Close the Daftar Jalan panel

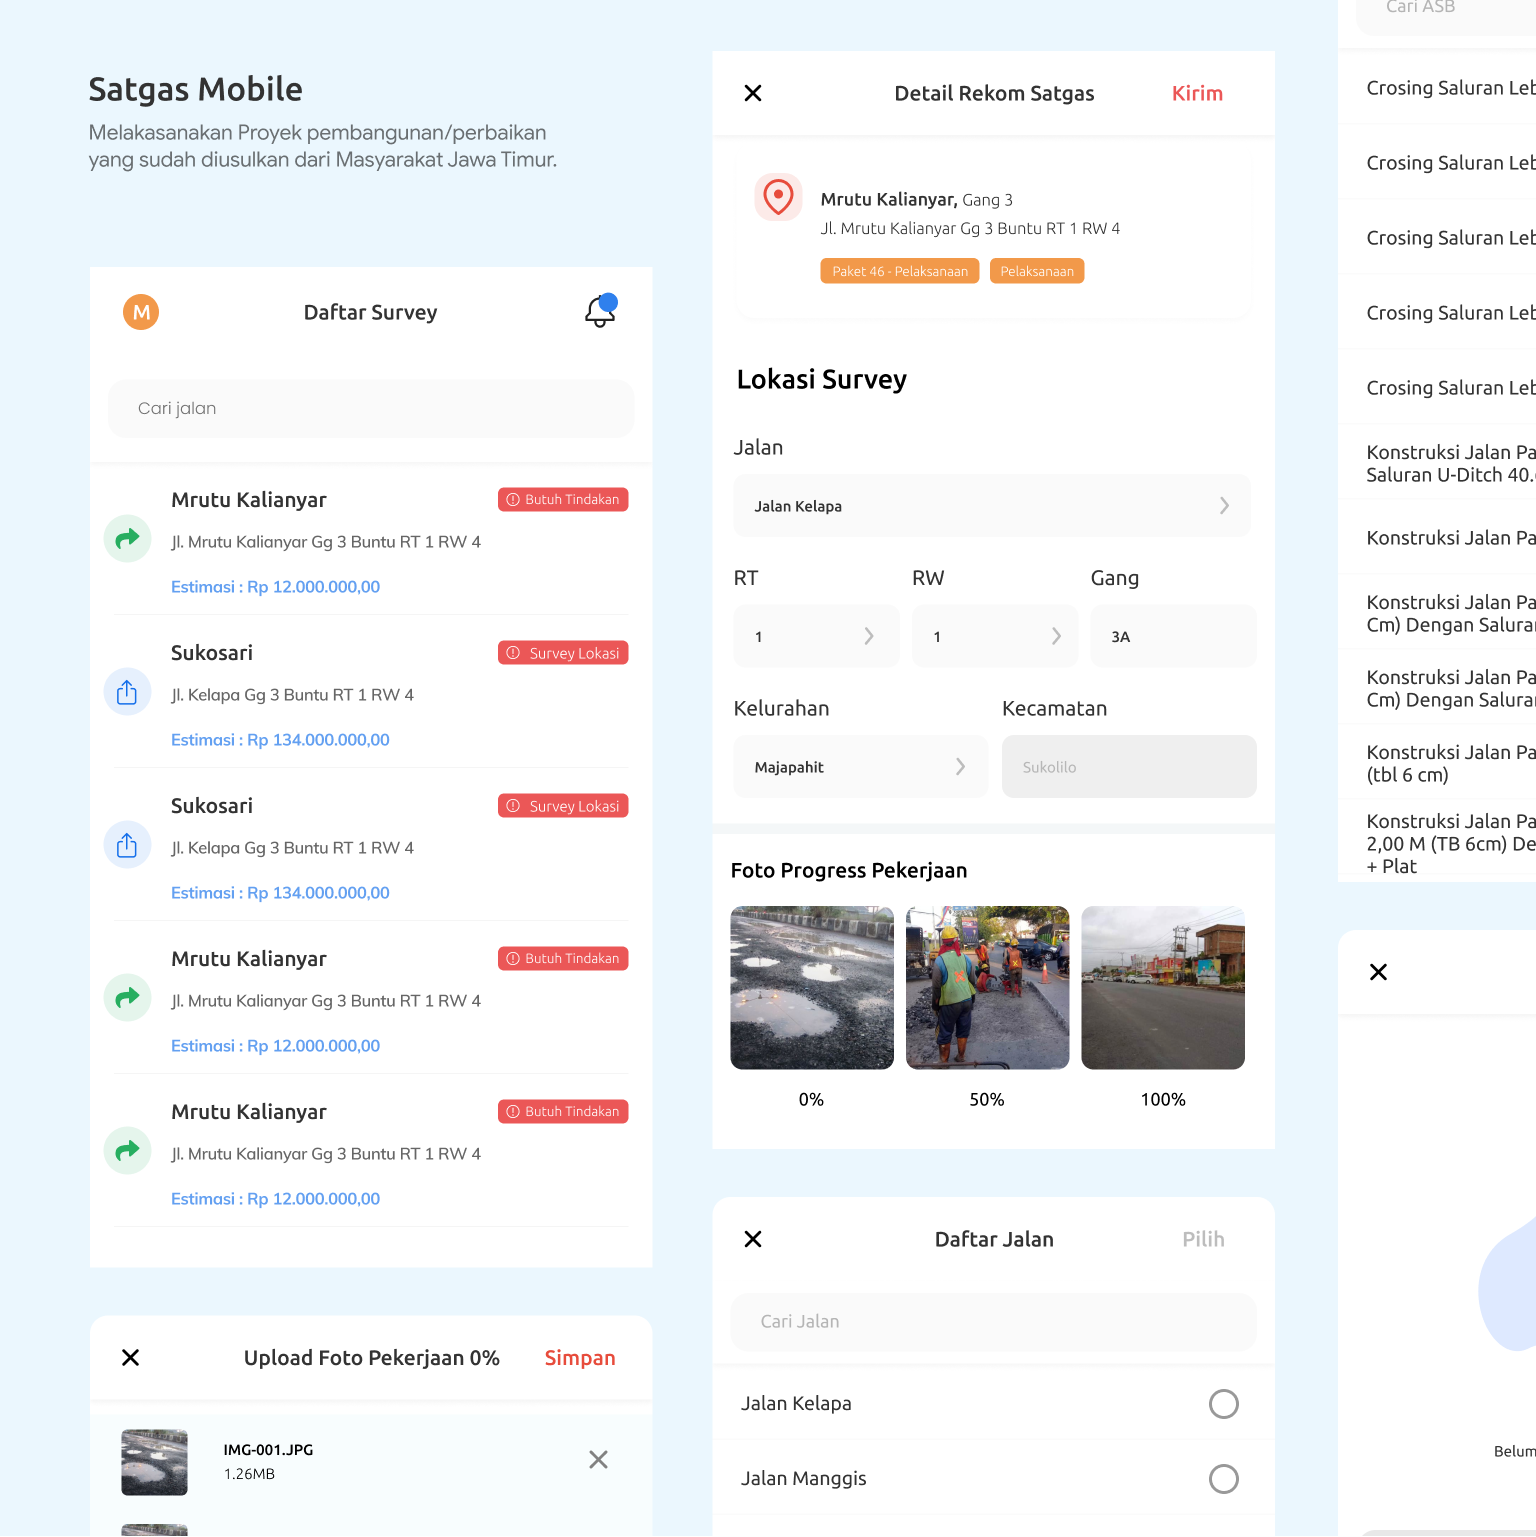coord(753,1239)
